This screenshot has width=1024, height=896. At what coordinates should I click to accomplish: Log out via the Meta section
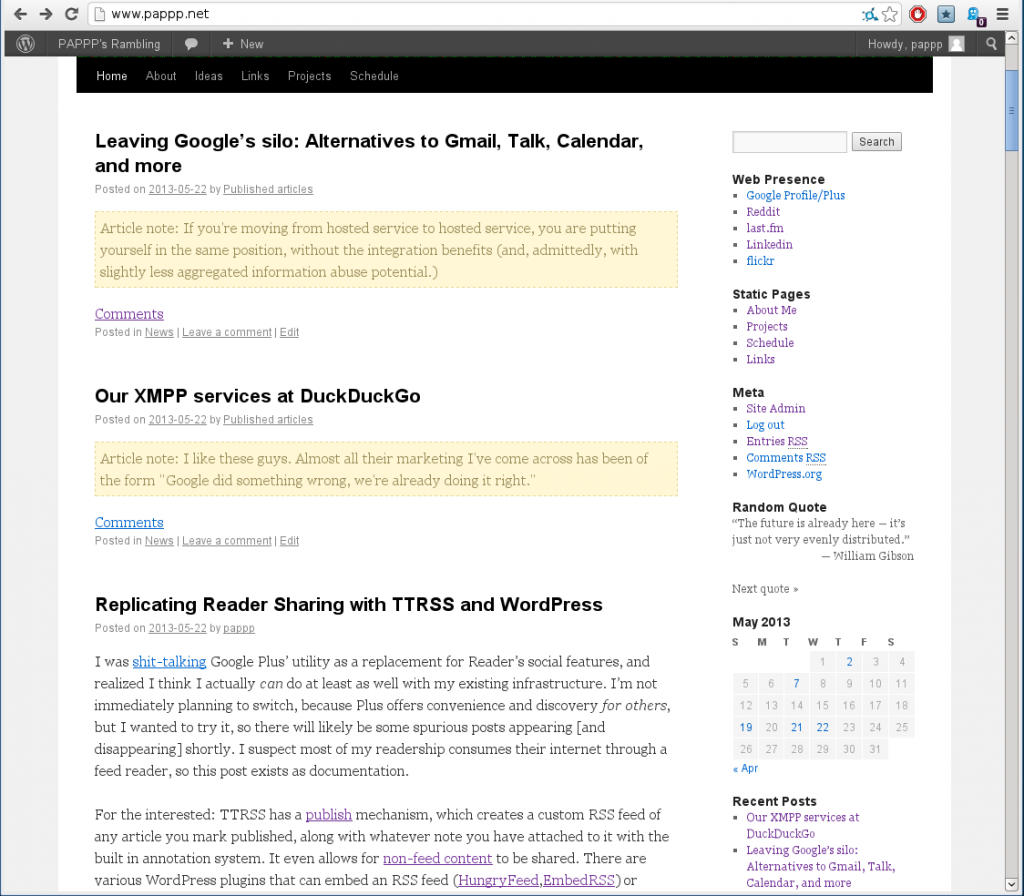point(765,424)
